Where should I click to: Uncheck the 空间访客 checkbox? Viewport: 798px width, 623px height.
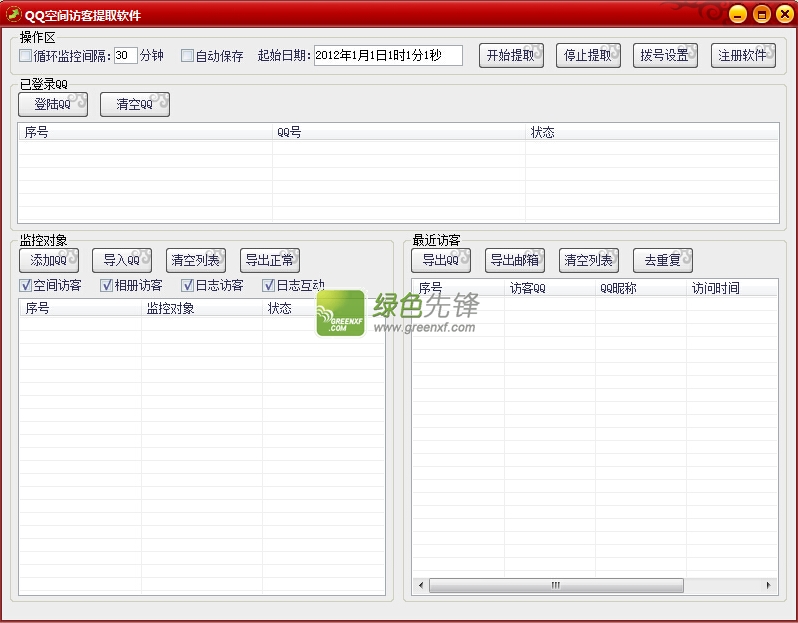tap(25, 286)
